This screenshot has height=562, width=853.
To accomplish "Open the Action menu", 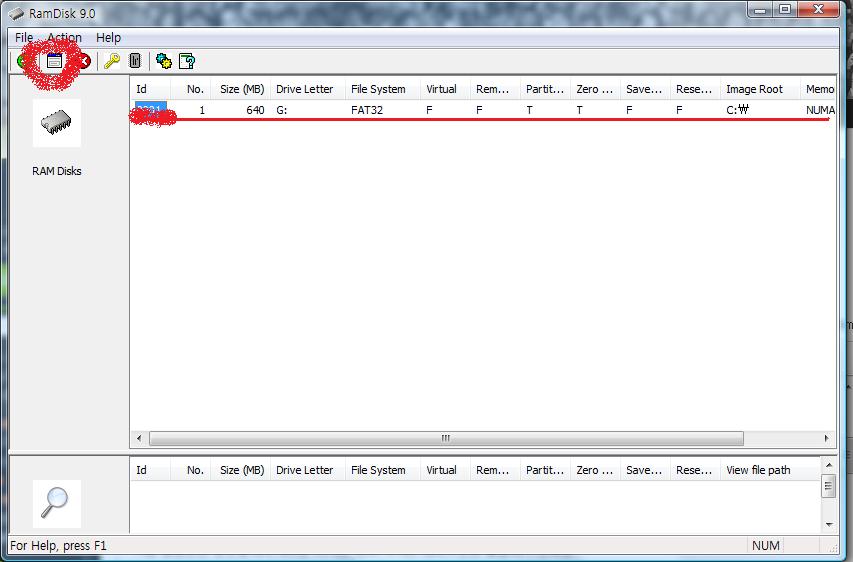I will (x=64, y=38).
